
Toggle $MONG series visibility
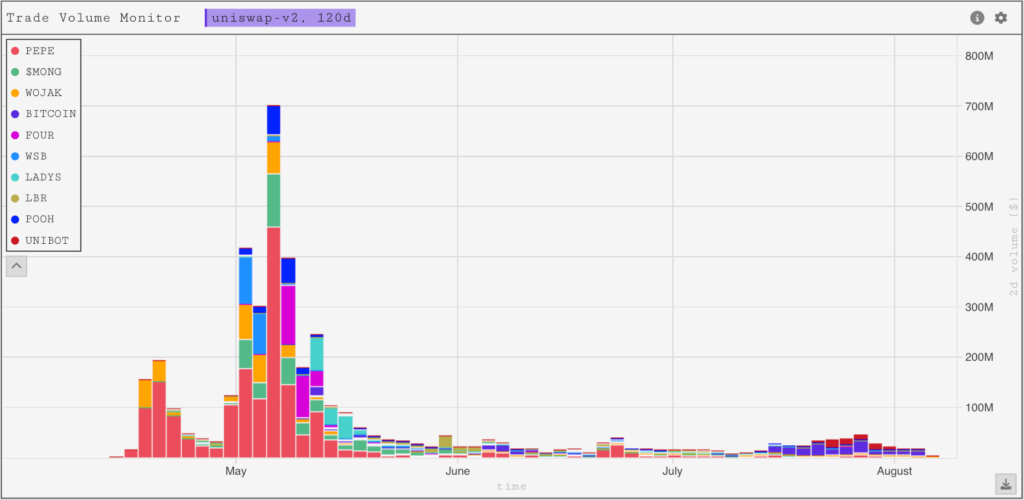pyautogui.click(x=43, y=71)
